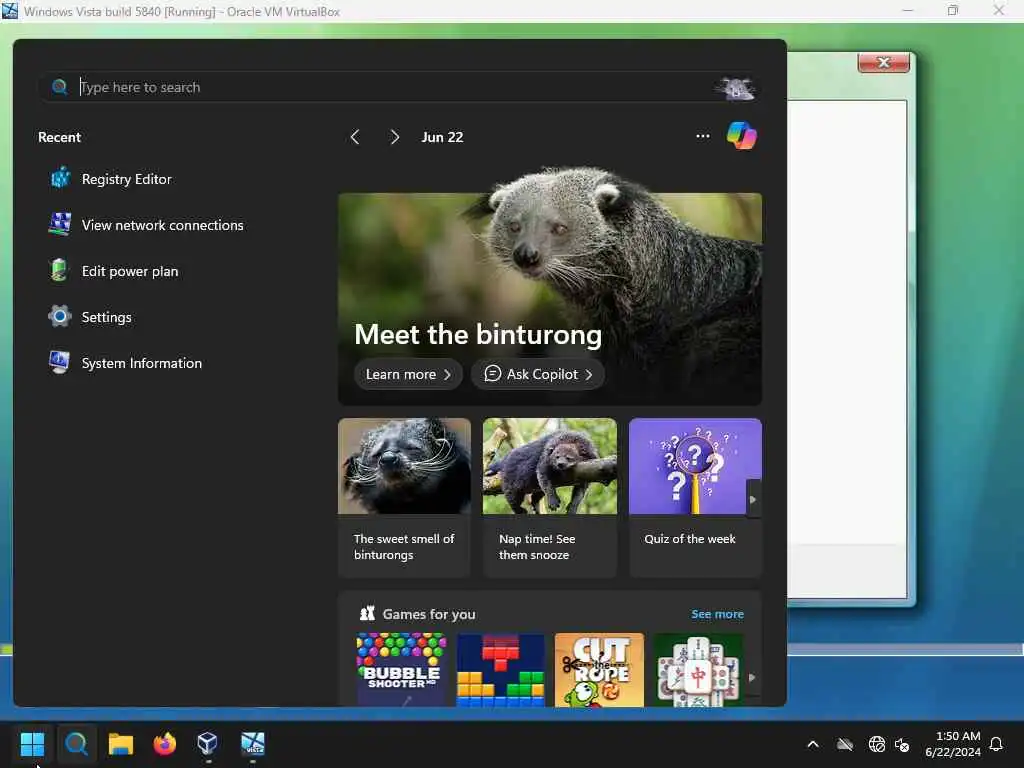The width and height of the screenshot is (1024, 768).
Task: Open Nap time! See them snooze card
Action: coord(549,497)
